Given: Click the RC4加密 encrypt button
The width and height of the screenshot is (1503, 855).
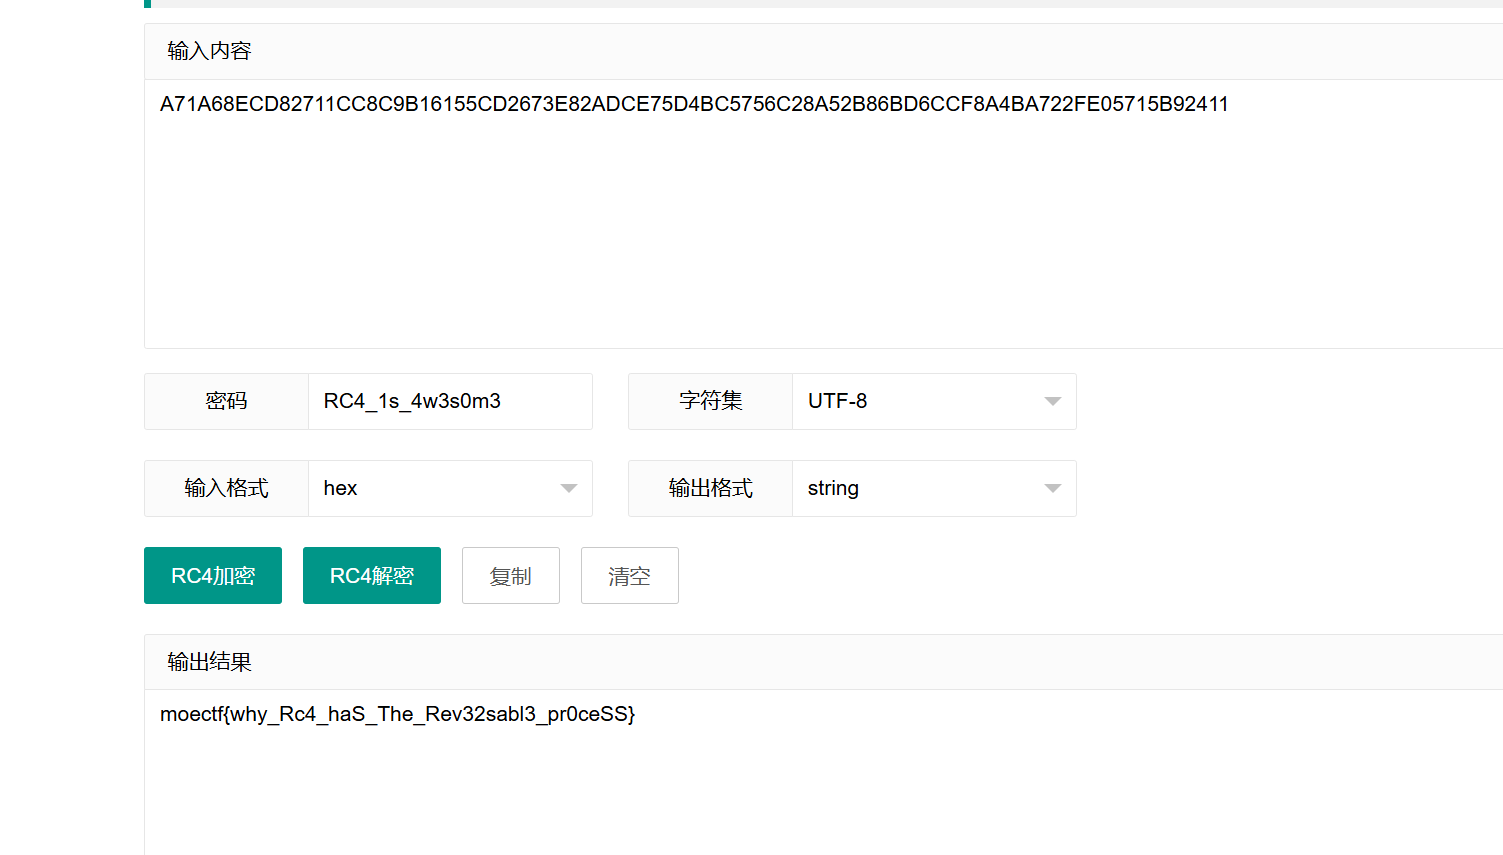Looking at the screenshot, I should coord(212,575).
